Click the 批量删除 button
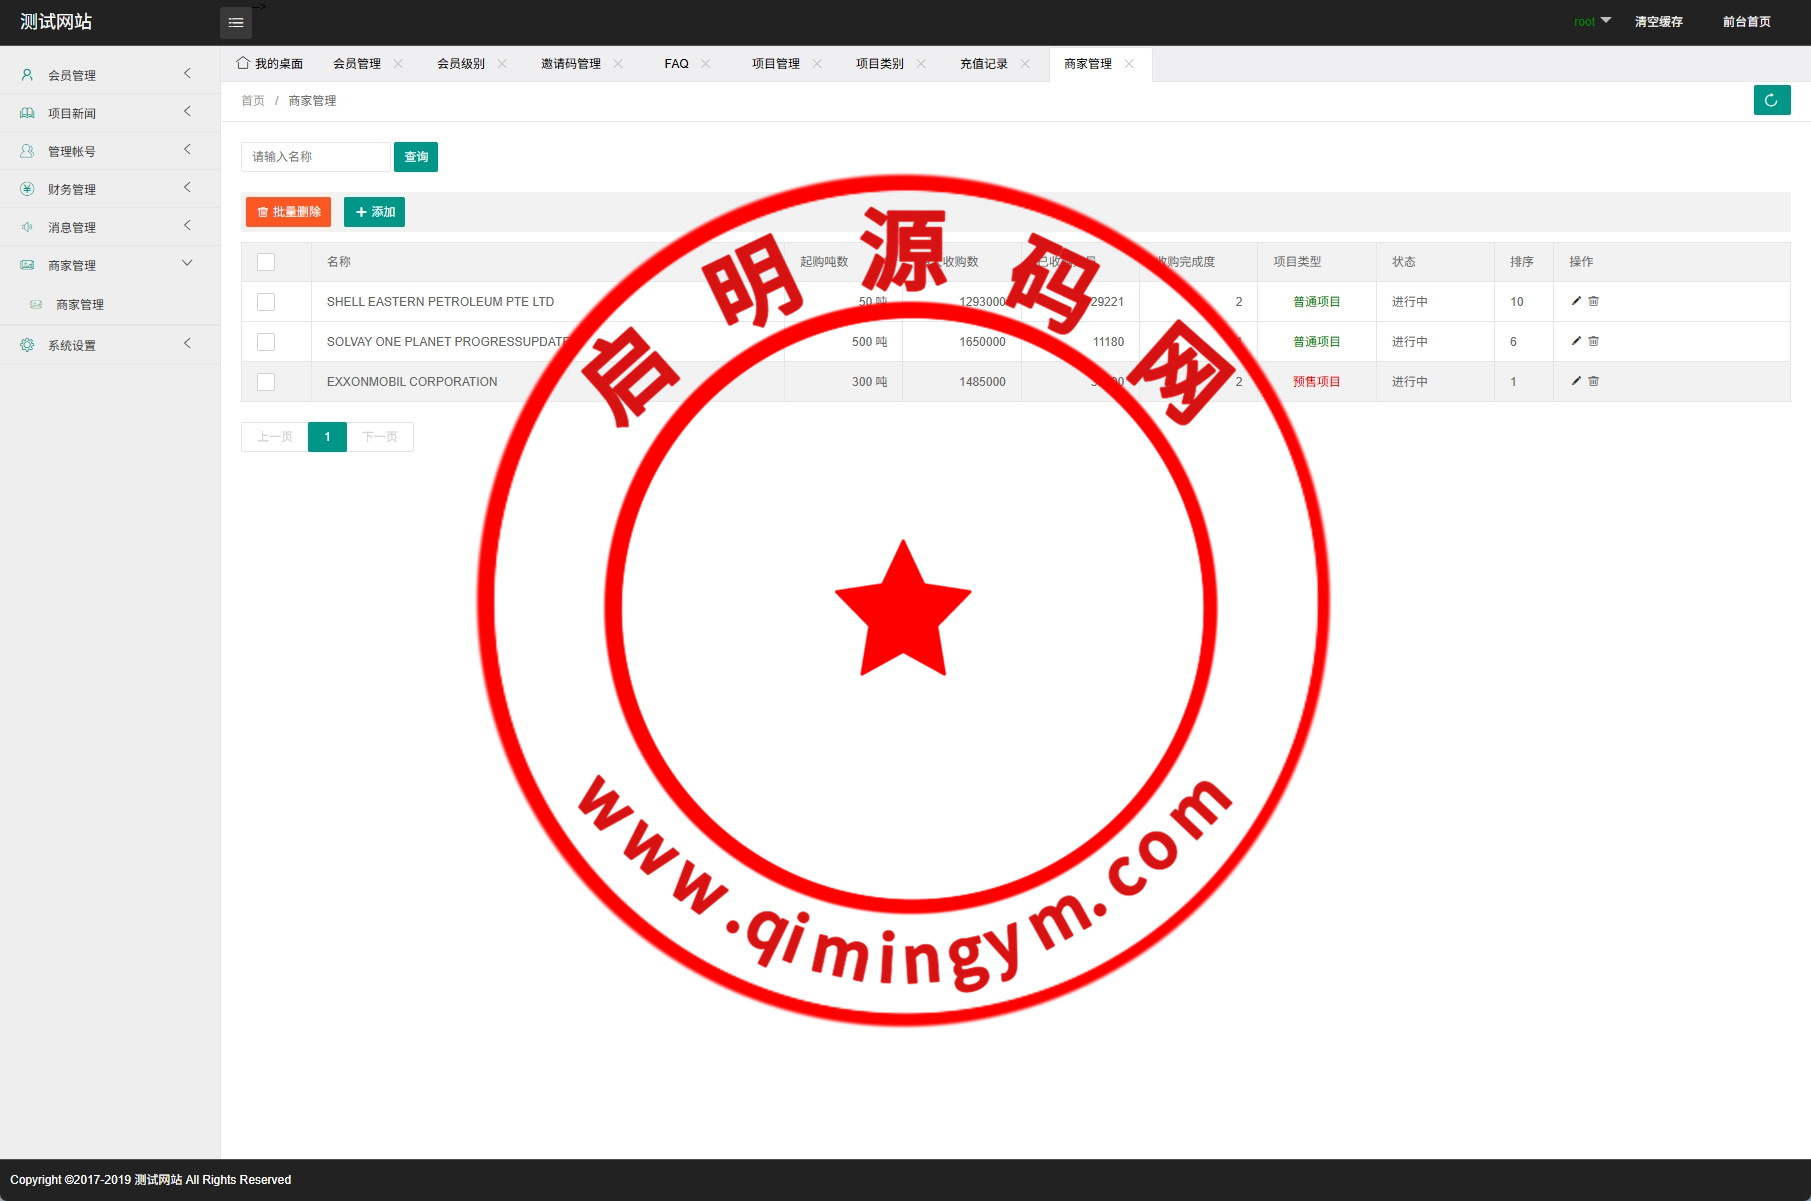 tap(288, 212)
